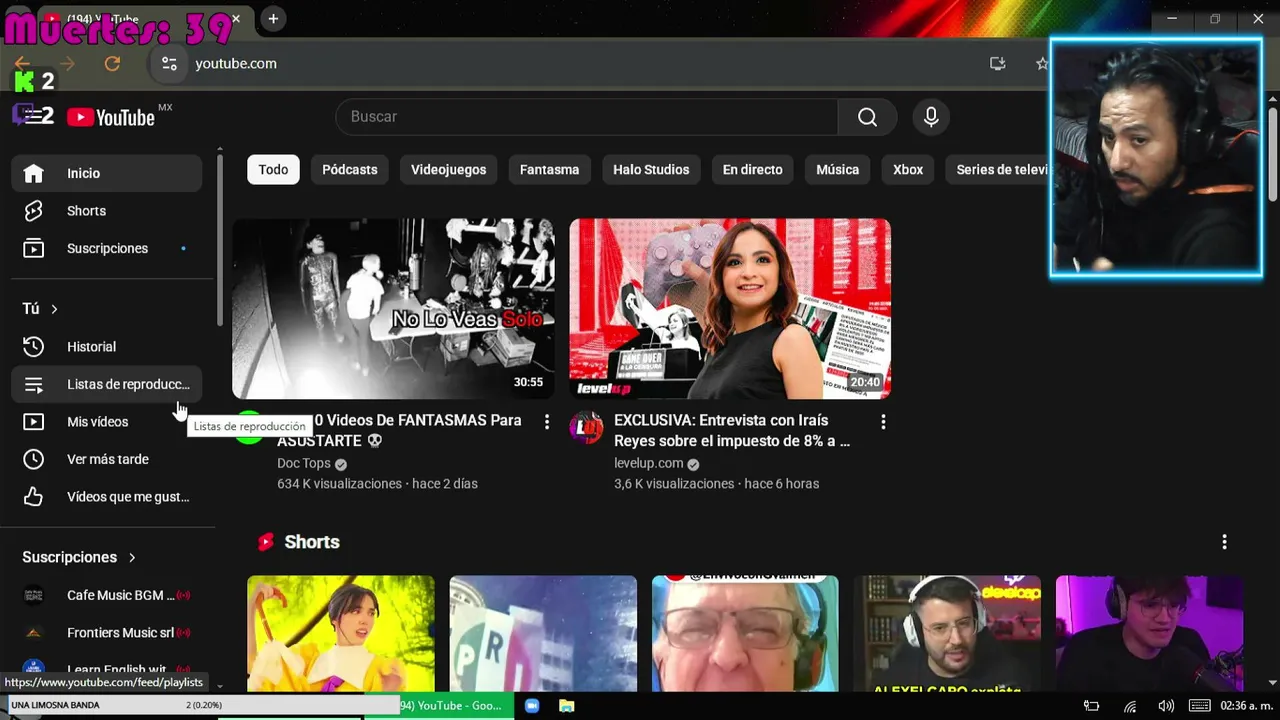Click the Shorts section heading
1280x720 pixels.
tap(311, 542)
